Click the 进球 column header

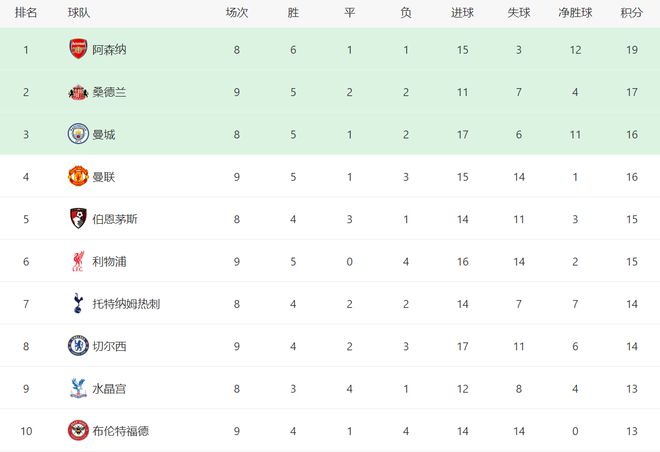click(x=462, y=14)
